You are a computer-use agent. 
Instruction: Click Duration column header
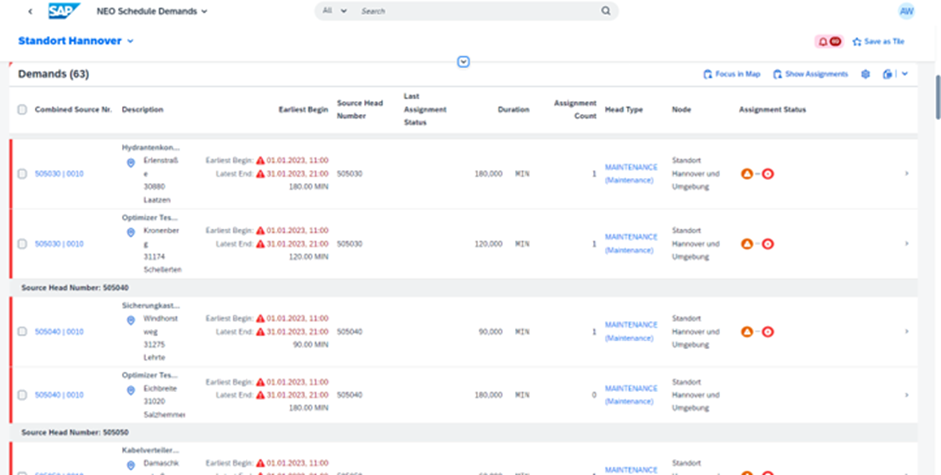tap(513, 110)
